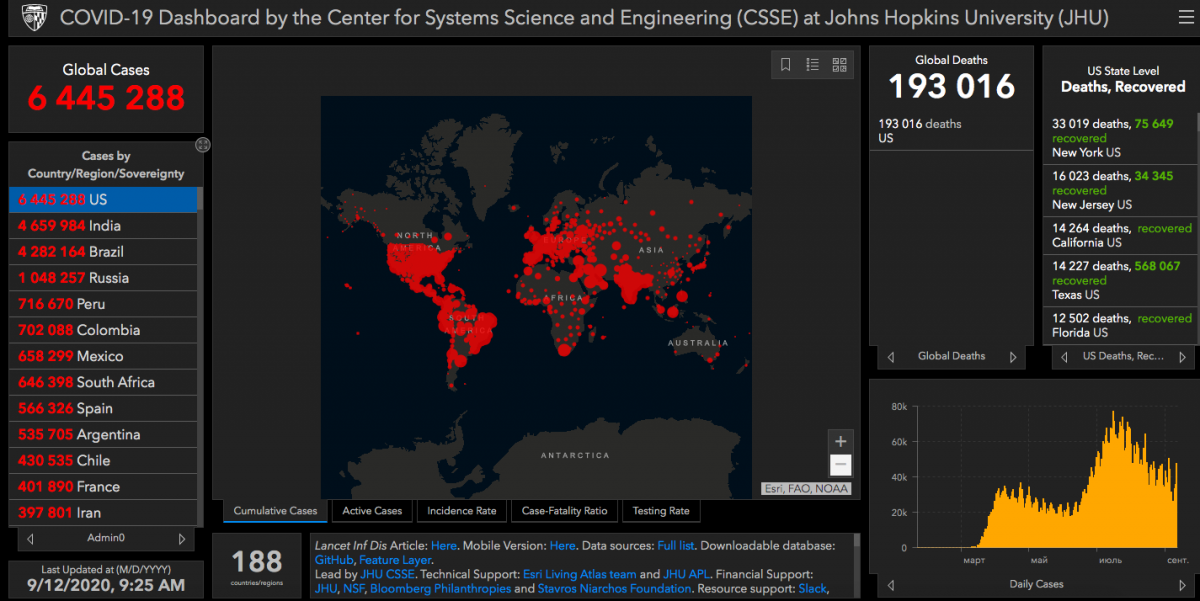Image resolution: width=1200 pixels, height=601 pixels.
Task: Open Stavros Niarchos Foundation link
Action: pos(616,588)
